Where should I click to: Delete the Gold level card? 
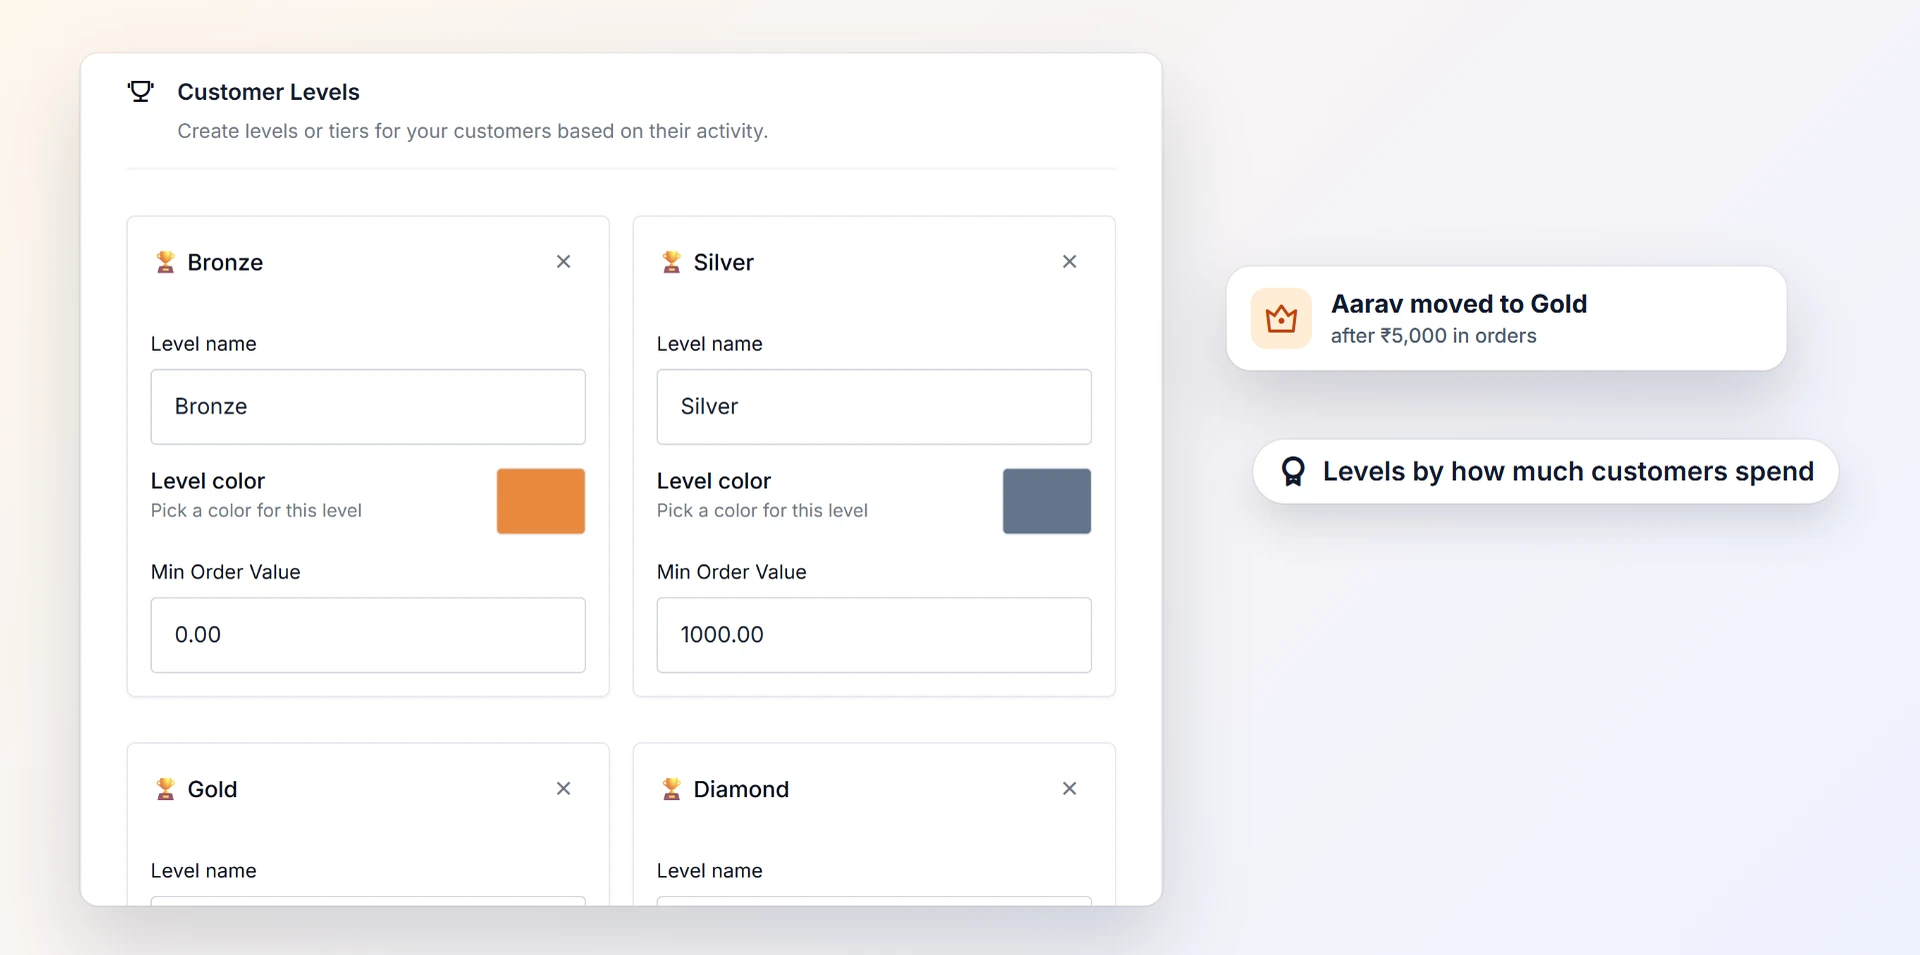564,789
